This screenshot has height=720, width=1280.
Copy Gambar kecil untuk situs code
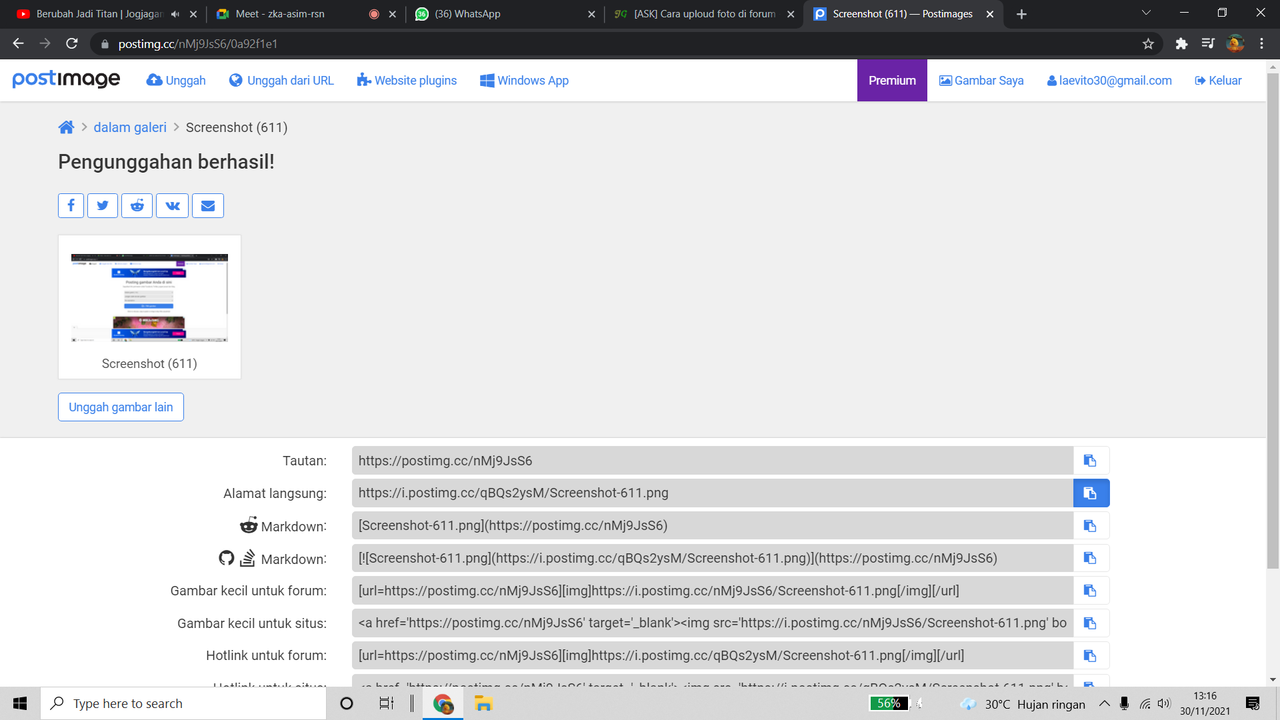[x=1091, y=623]
